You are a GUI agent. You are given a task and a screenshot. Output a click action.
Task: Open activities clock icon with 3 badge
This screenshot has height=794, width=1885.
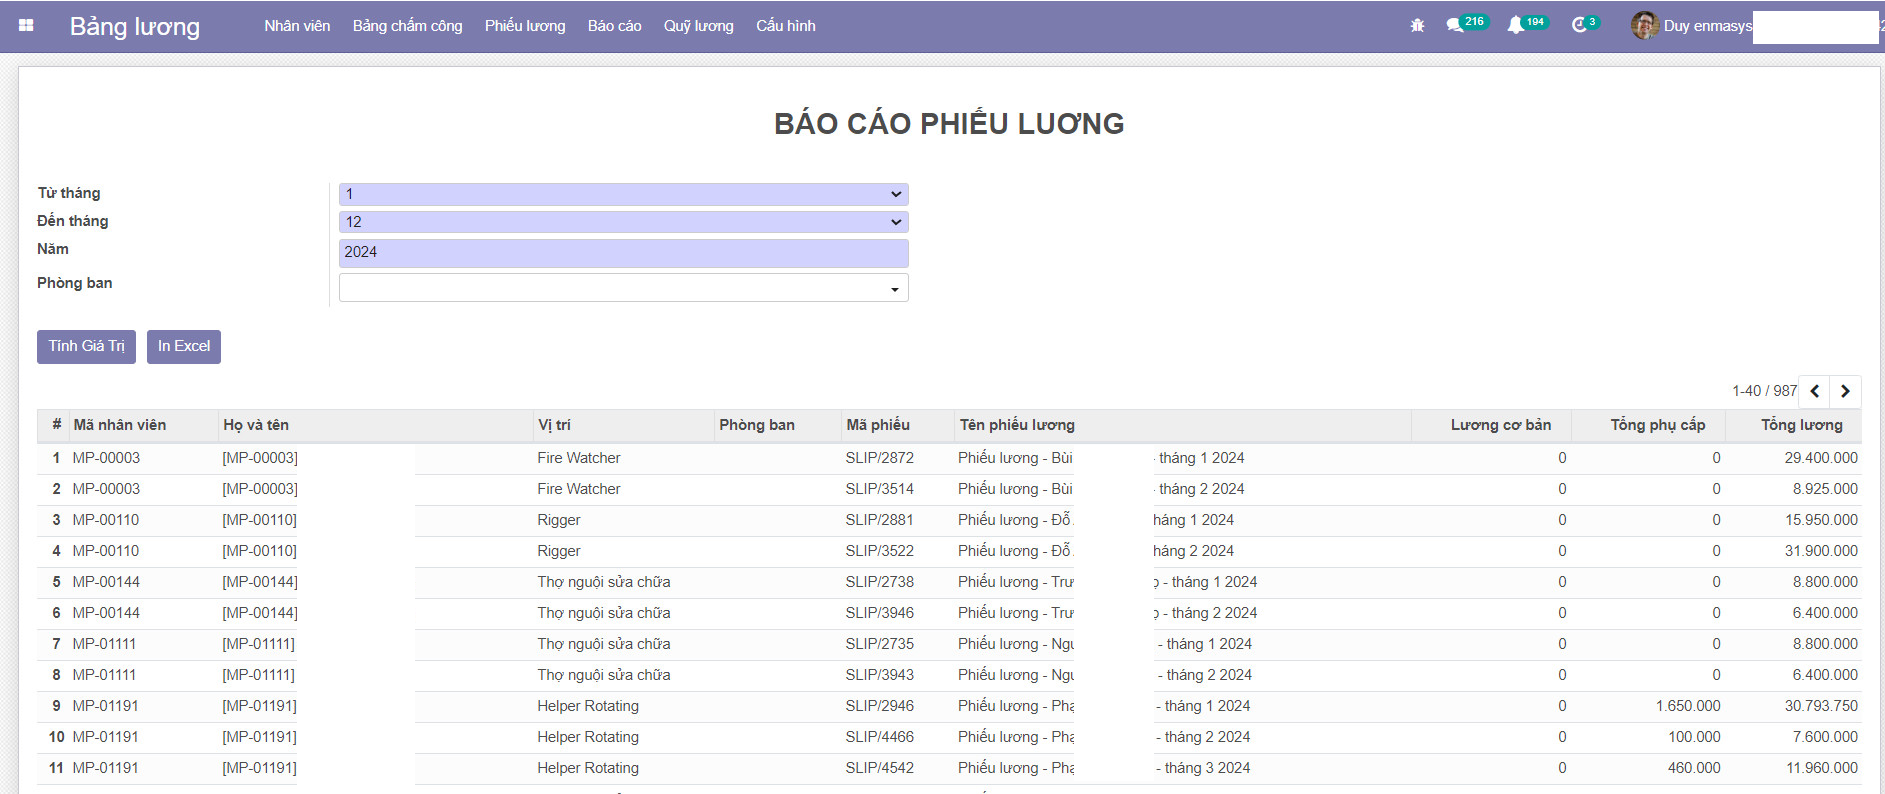click(x=1579, y=26)
